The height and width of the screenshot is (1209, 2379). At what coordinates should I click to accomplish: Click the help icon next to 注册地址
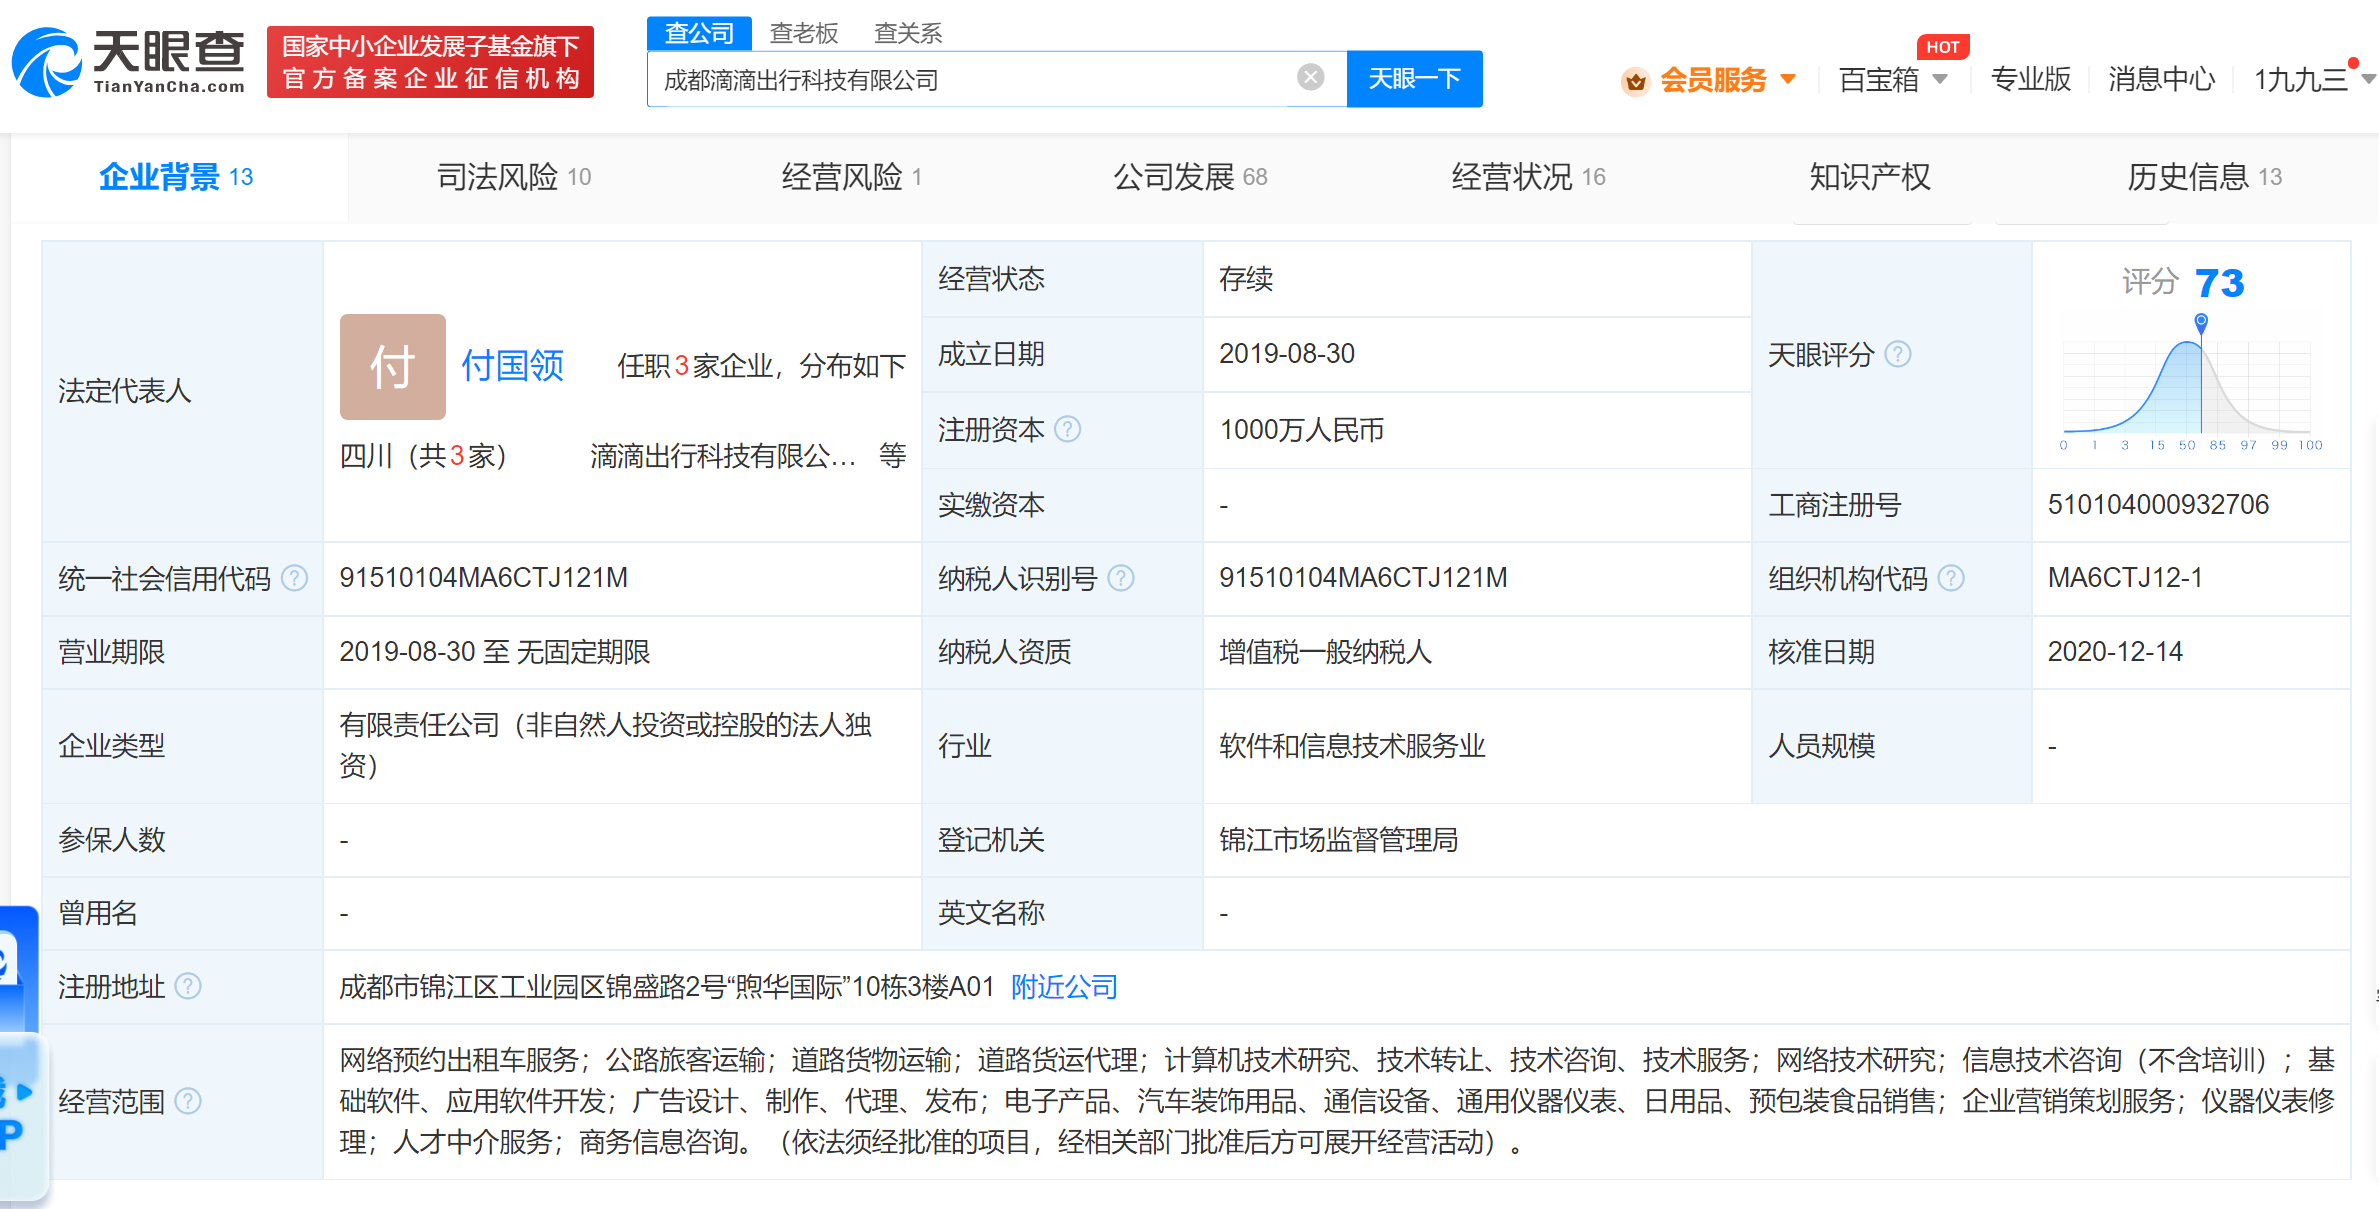(188, 986)
